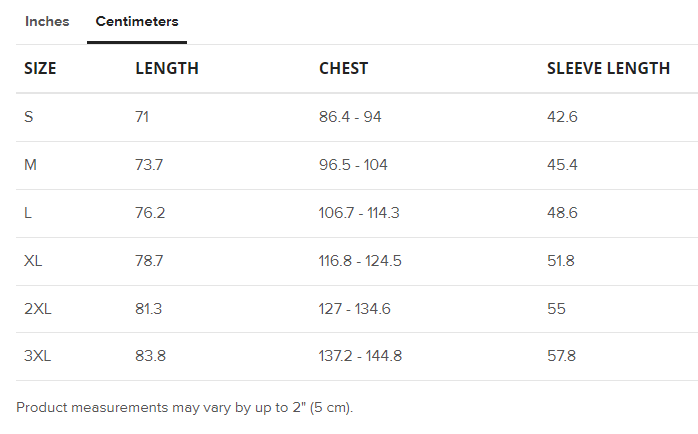Image resolution: width=698 pixels, height=434 pixels.
Task: Select the XL size row label
Action: 33,261
